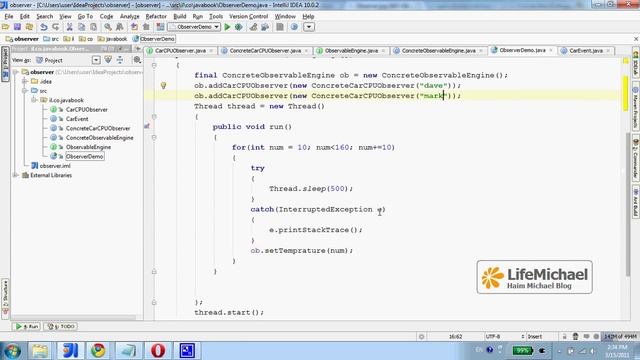Open the File menu
The width and height of the screenshot is (640, 360).
pyautogui.click(x=9, y=16)
